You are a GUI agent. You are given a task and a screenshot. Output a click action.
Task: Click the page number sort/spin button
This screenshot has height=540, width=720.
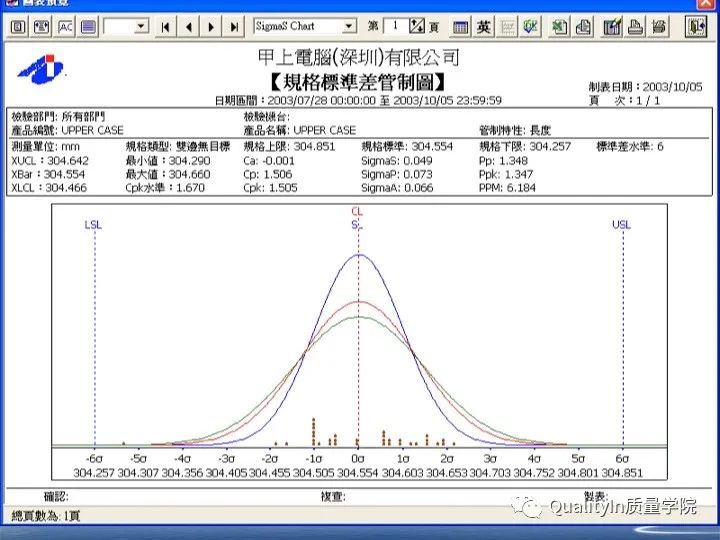click(418, 27)
